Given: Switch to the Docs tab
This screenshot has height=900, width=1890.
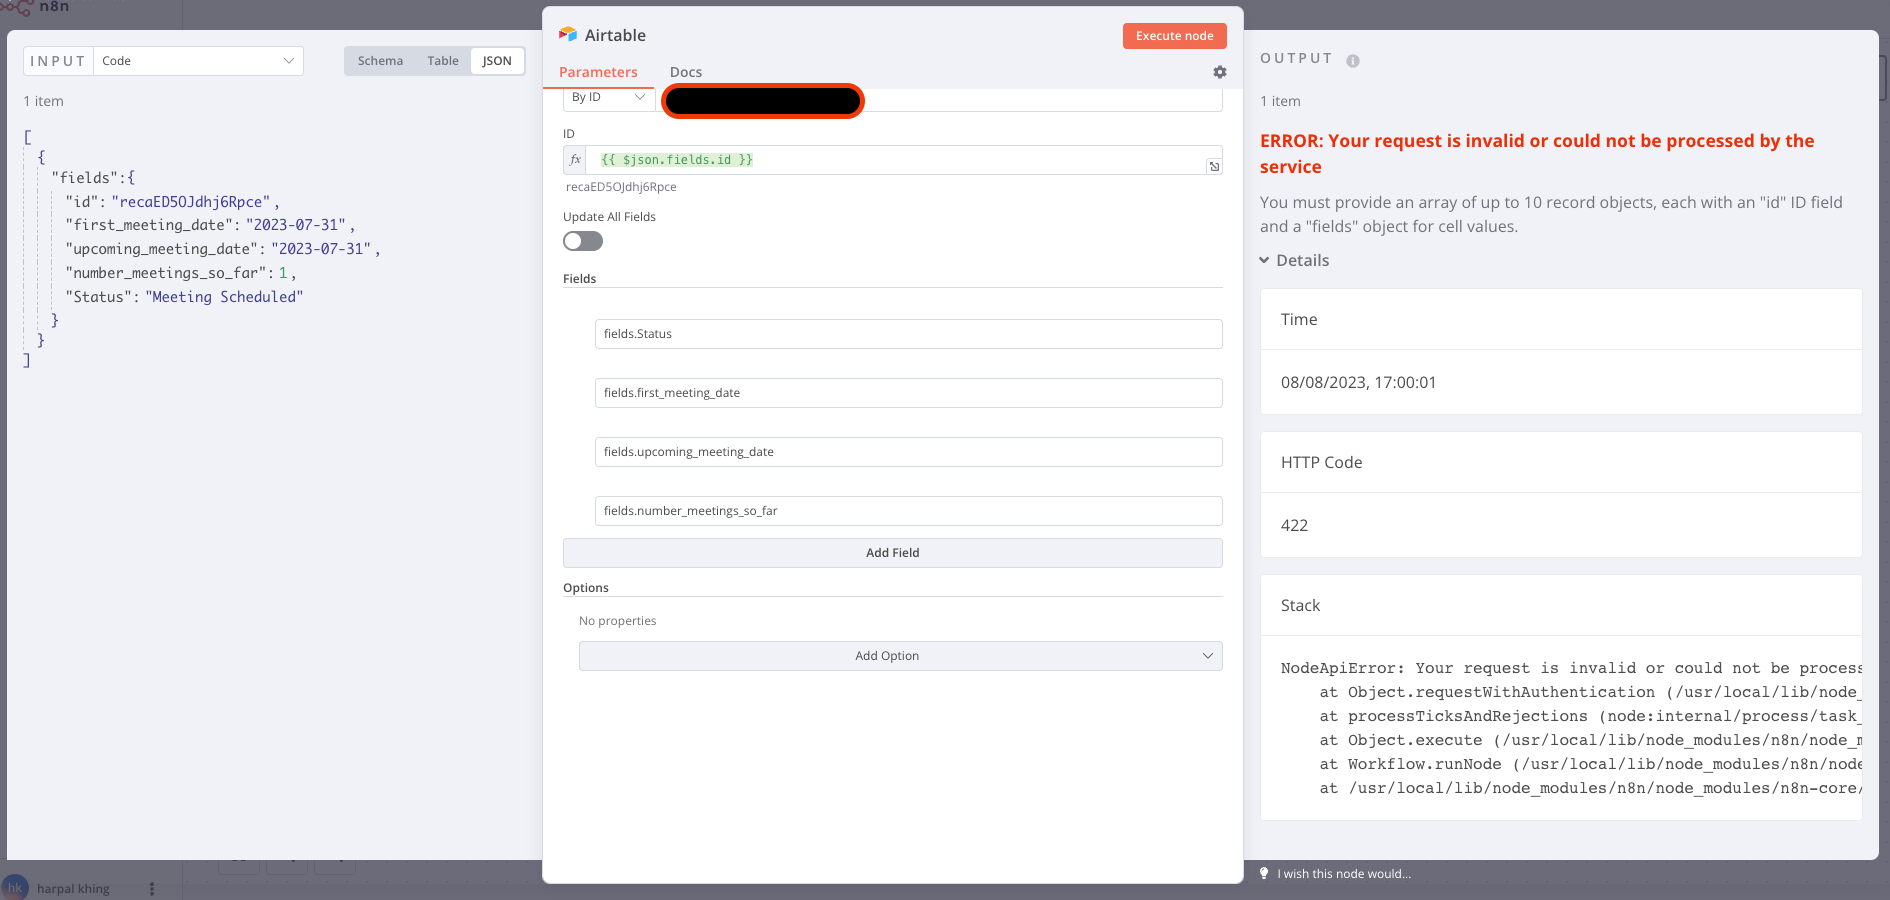Looking at the screenshot, I should [x=686, y=72].
